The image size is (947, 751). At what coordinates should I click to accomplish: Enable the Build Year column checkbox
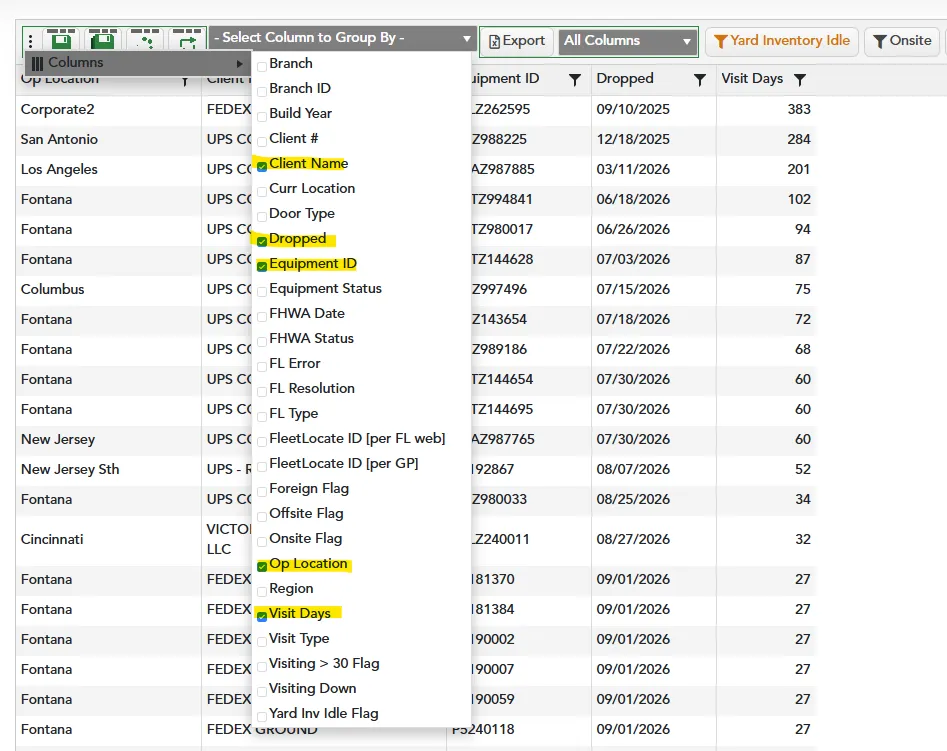click(x=262, y=116)
